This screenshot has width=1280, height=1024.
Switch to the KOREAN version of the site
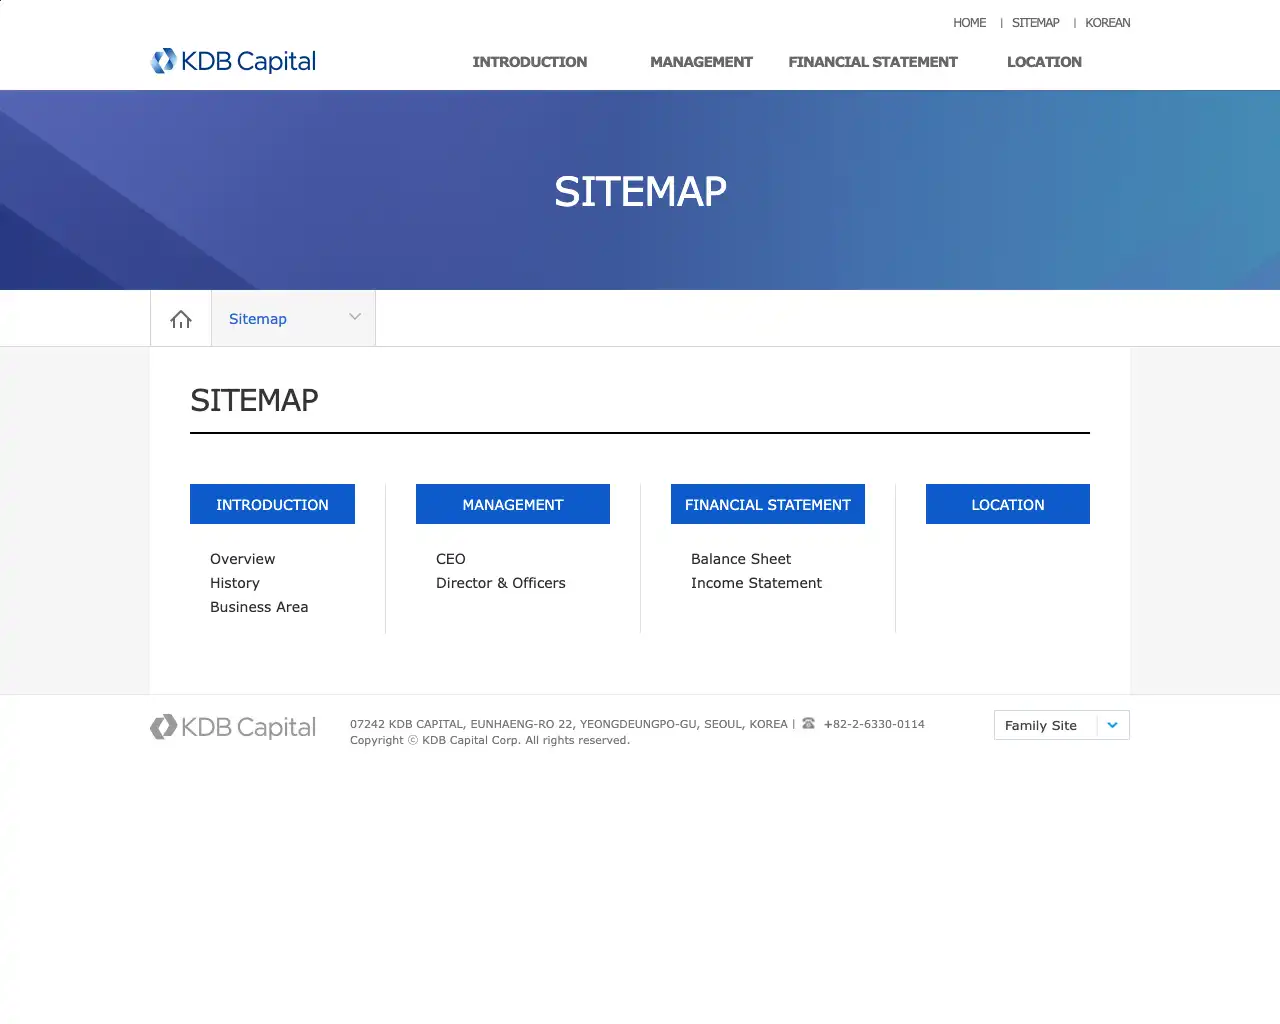pyautogui.click(x=1107, y=22)
